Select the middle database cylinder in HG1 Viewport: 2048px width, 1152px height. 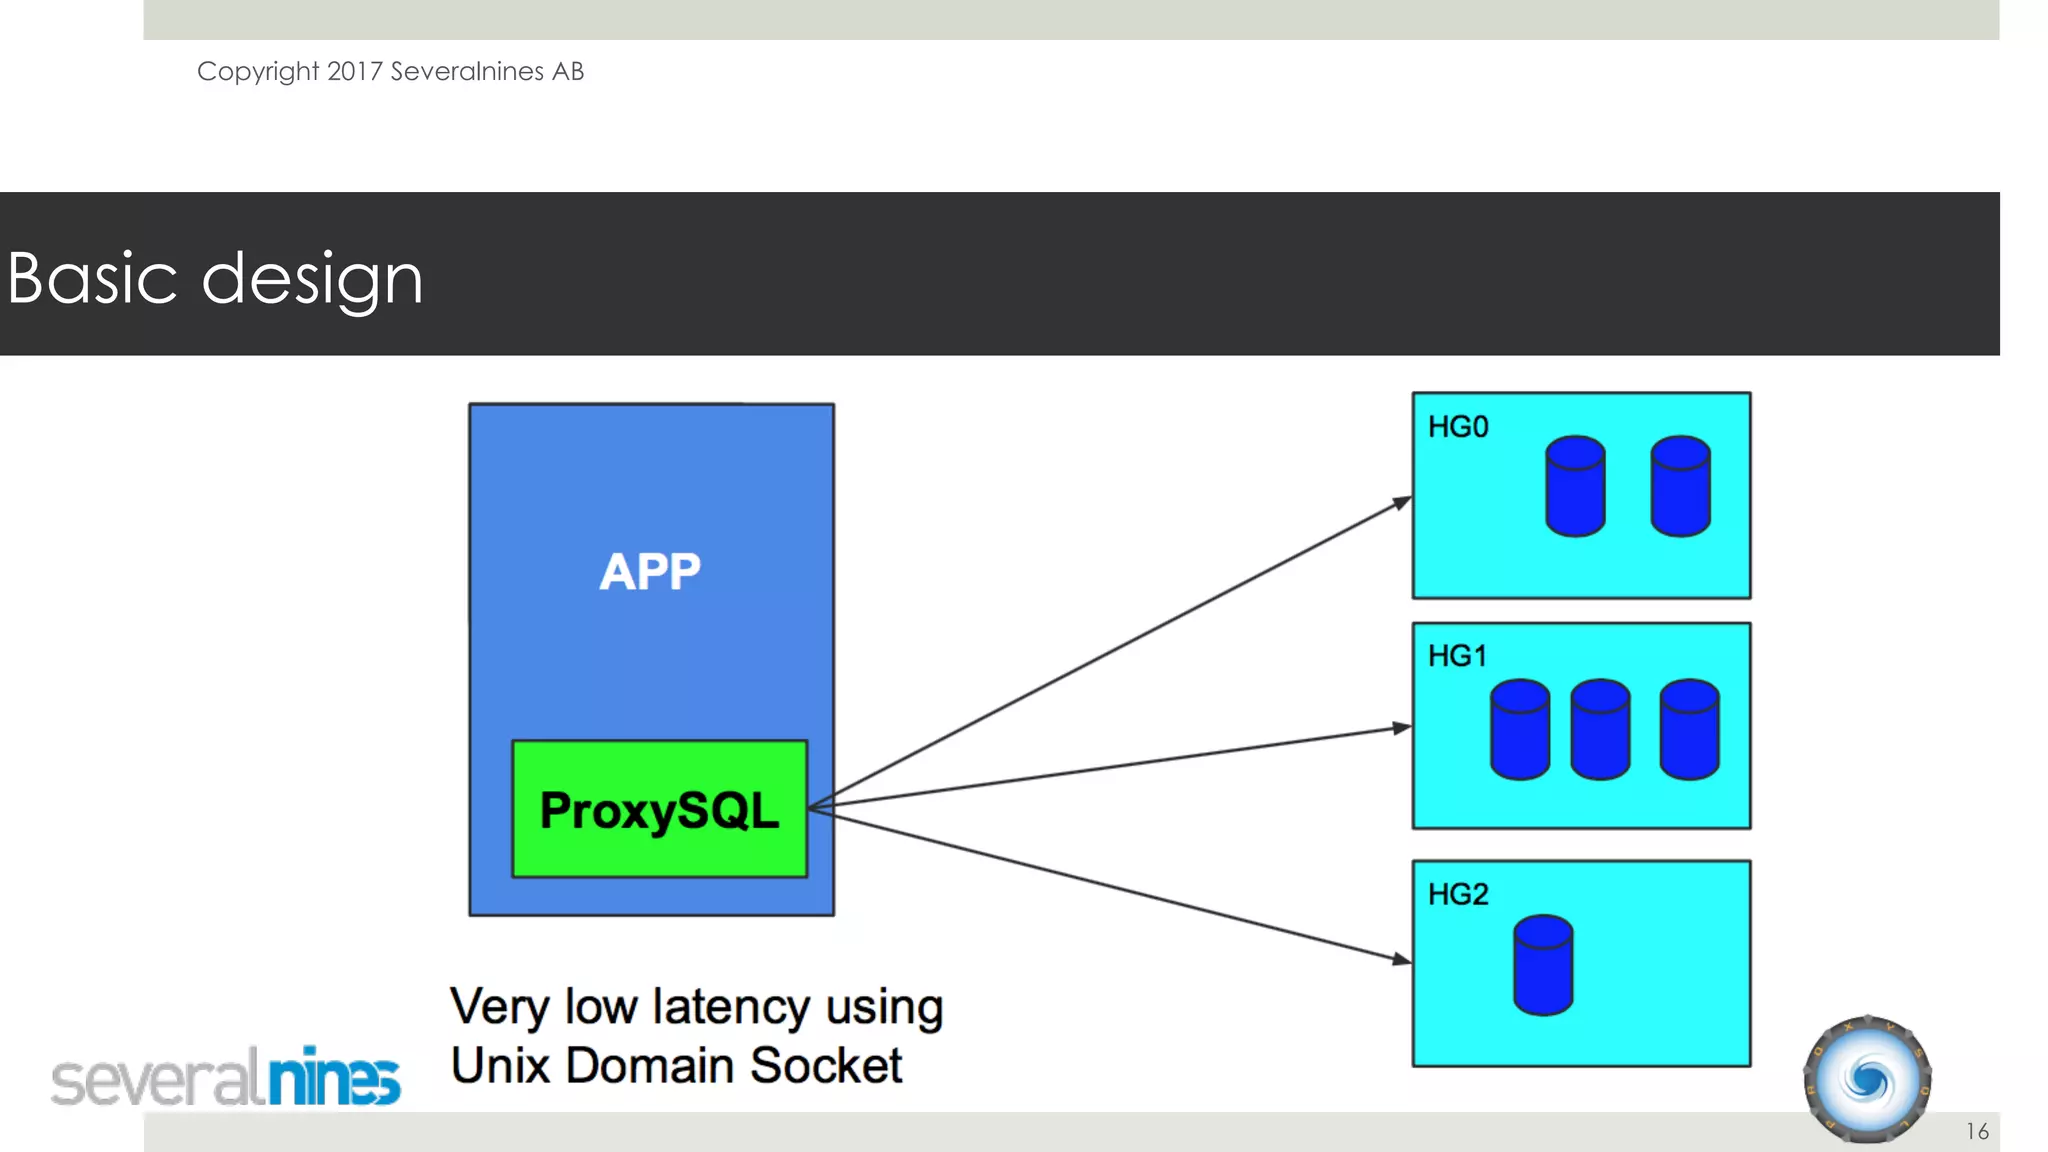(1600, 730)
